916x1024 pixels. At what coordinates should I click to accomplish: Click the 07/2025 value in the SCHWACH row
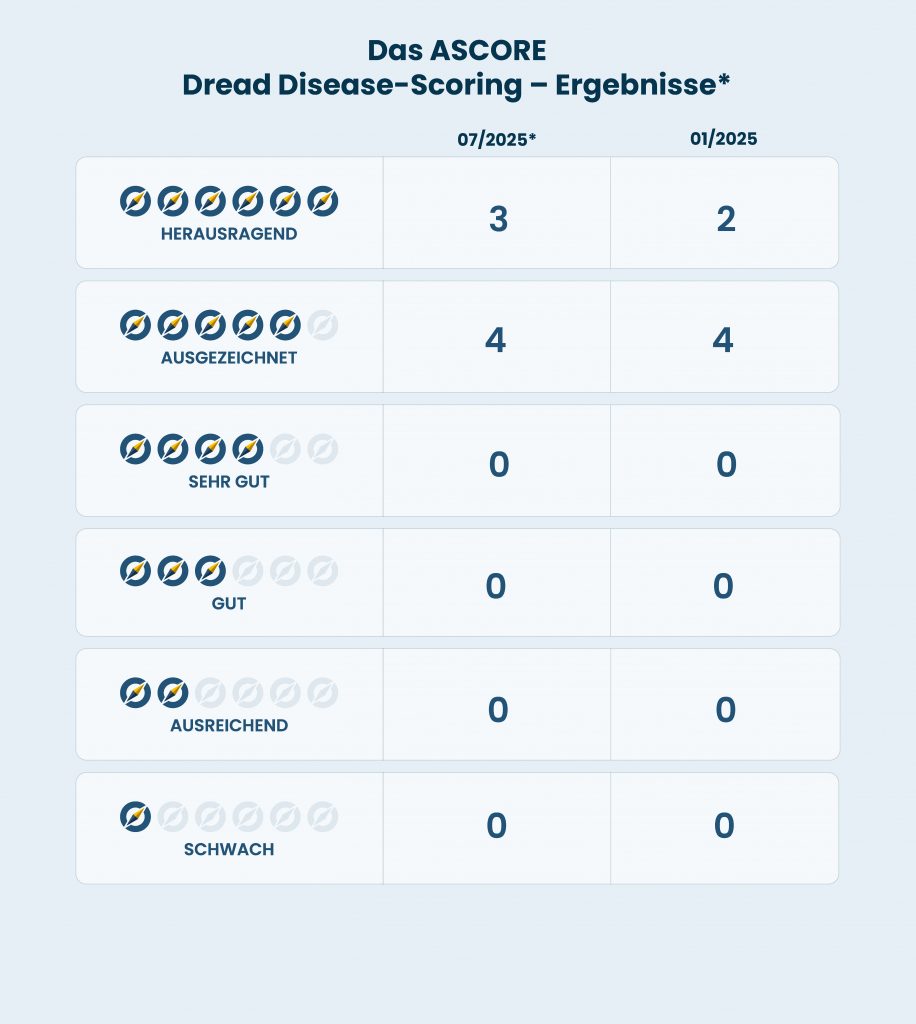[x=497, y=825]
